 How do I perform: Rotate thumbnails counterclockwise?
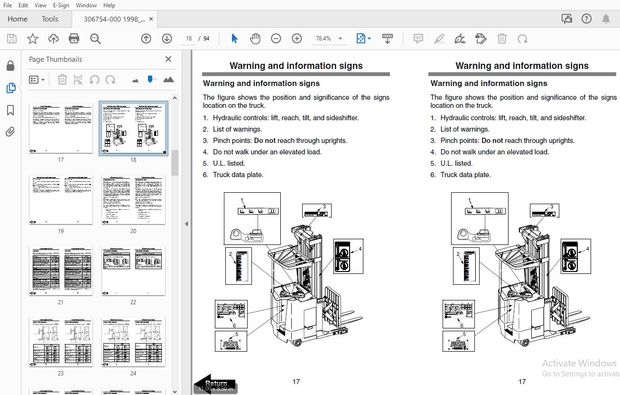(94, 80)
